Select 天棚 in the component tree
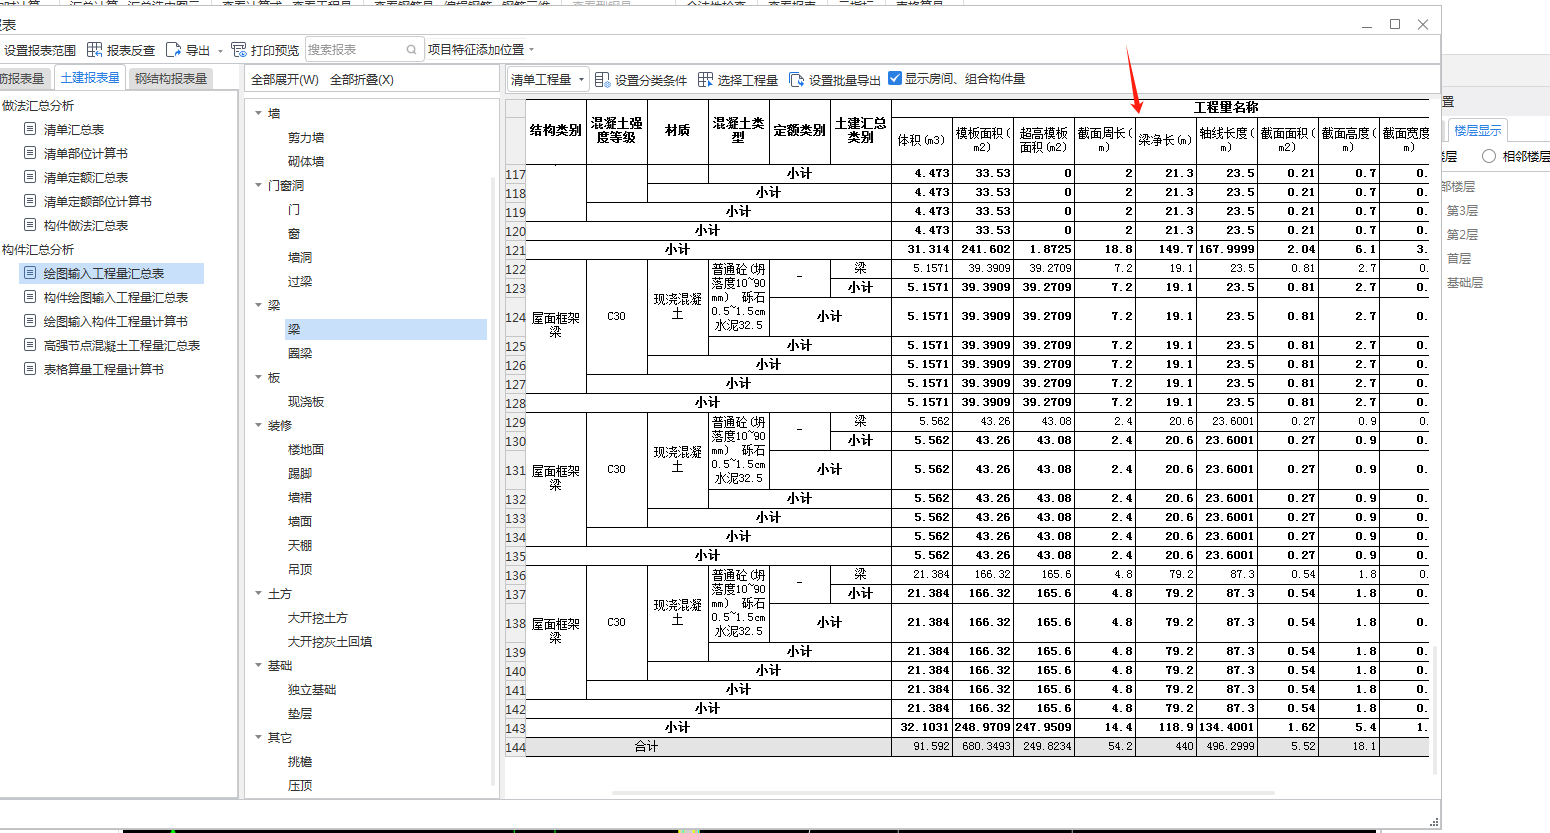1550x833 pixels. pos(300,546)
